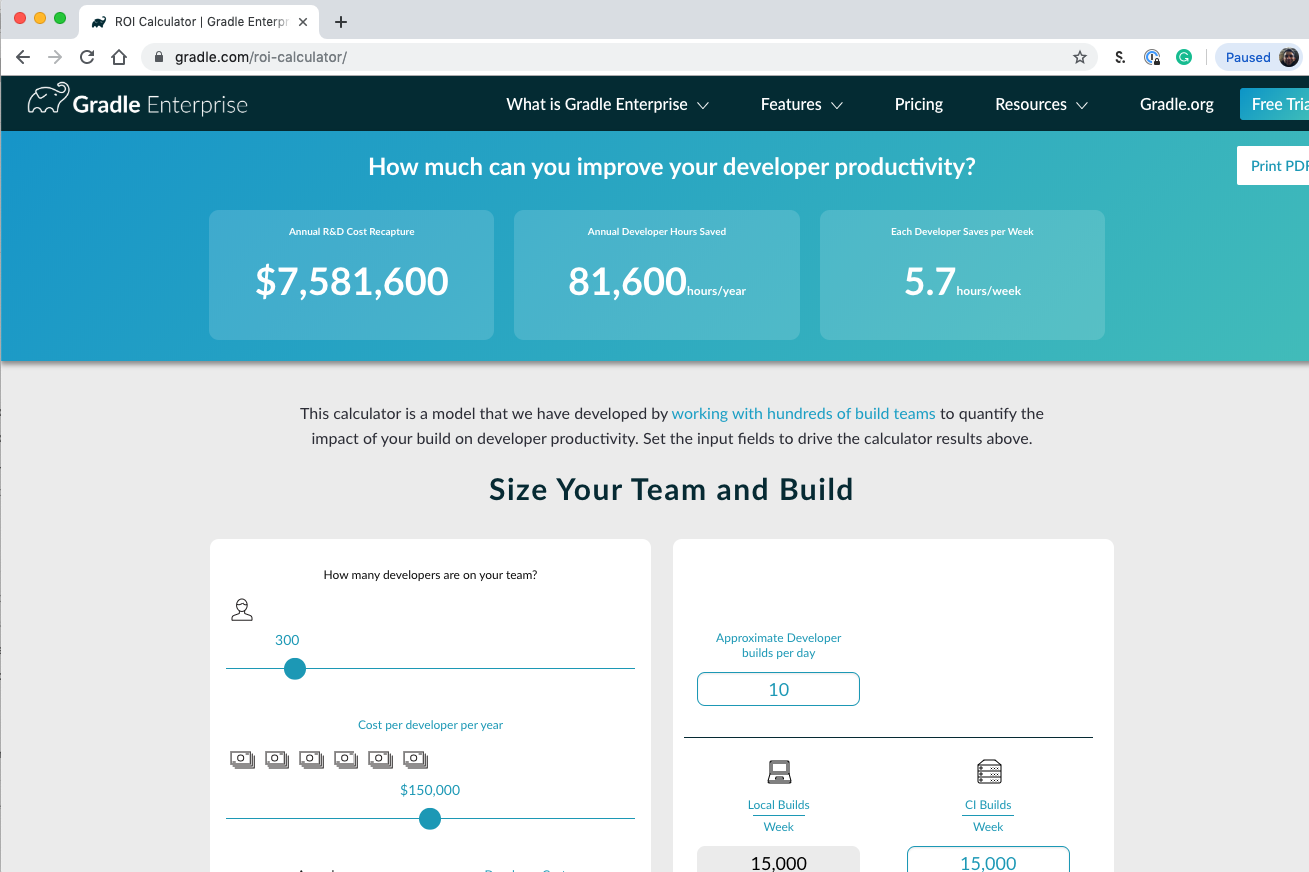Open the browser home page icon
The image size is (1309, 872).
click(119, 58)
